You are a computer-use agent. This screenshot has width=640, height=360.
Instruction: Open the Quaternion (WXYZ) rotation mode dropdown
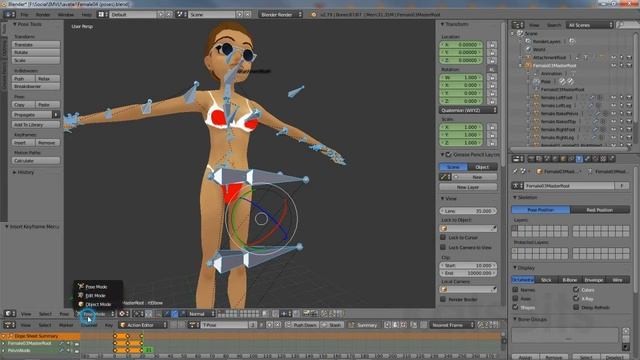pos(468,110)
